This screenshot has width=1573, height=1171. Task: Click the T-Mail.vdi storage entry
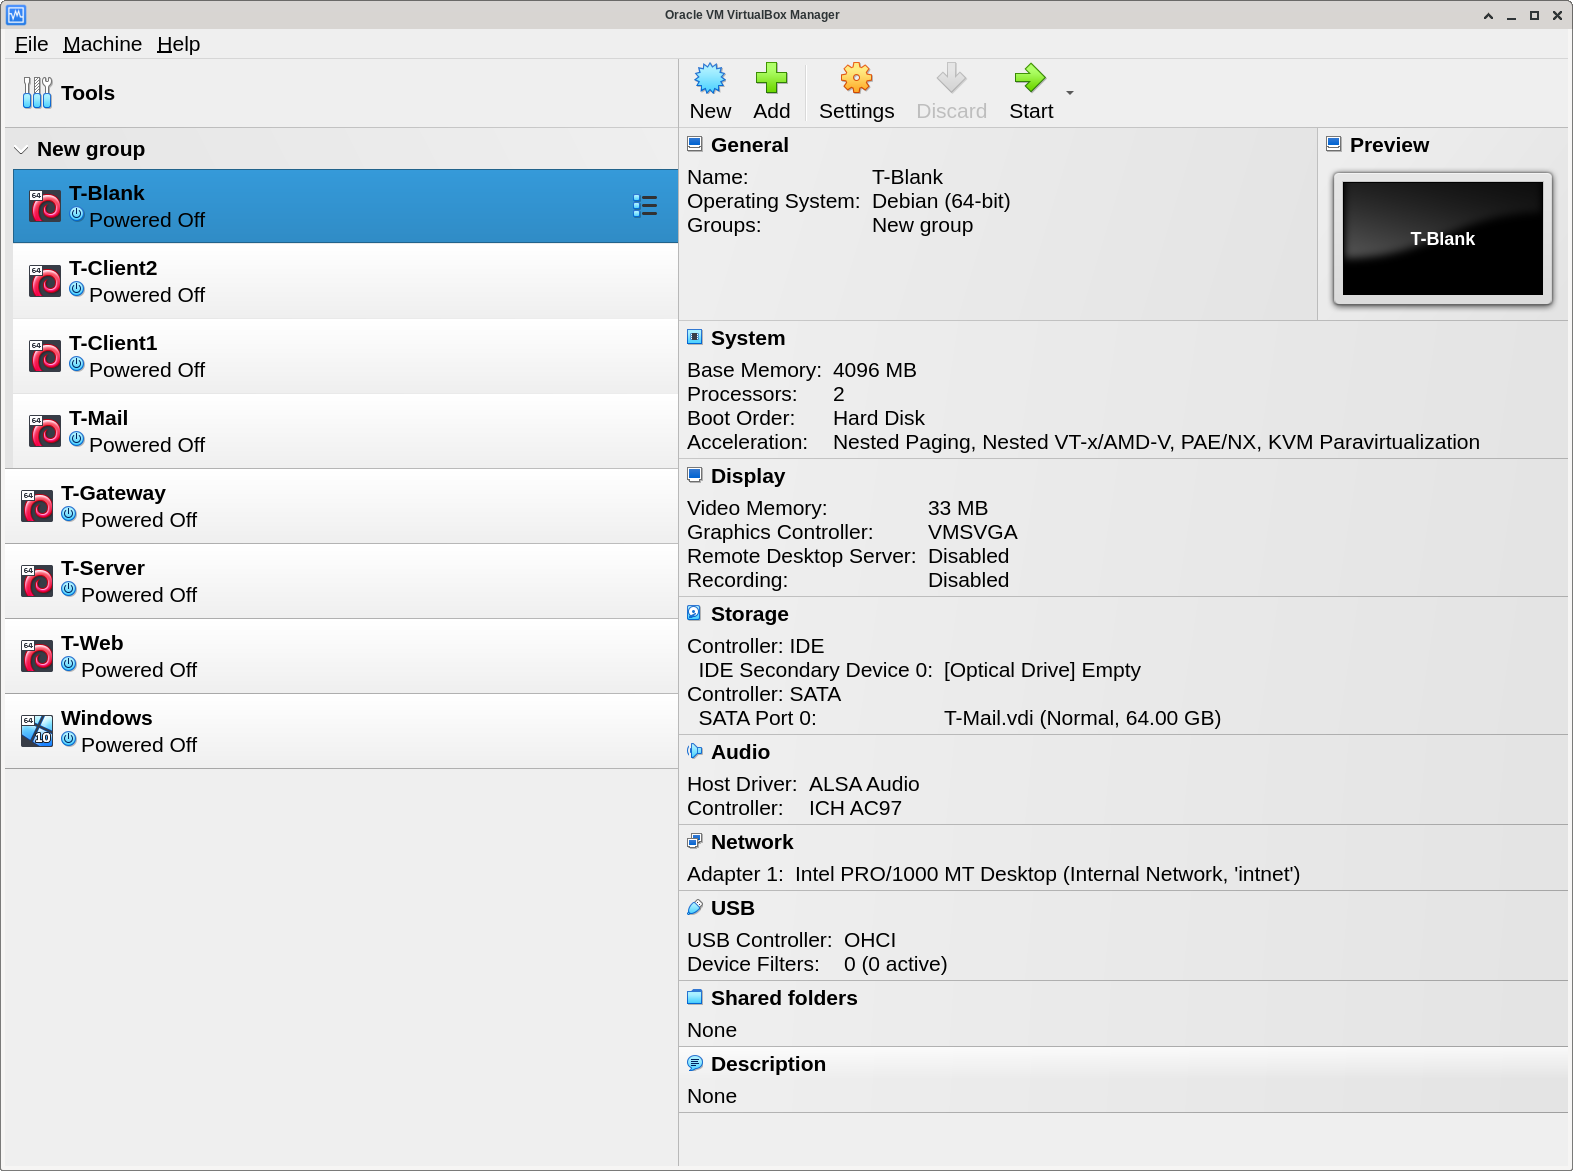click(x=1082, y=718)
